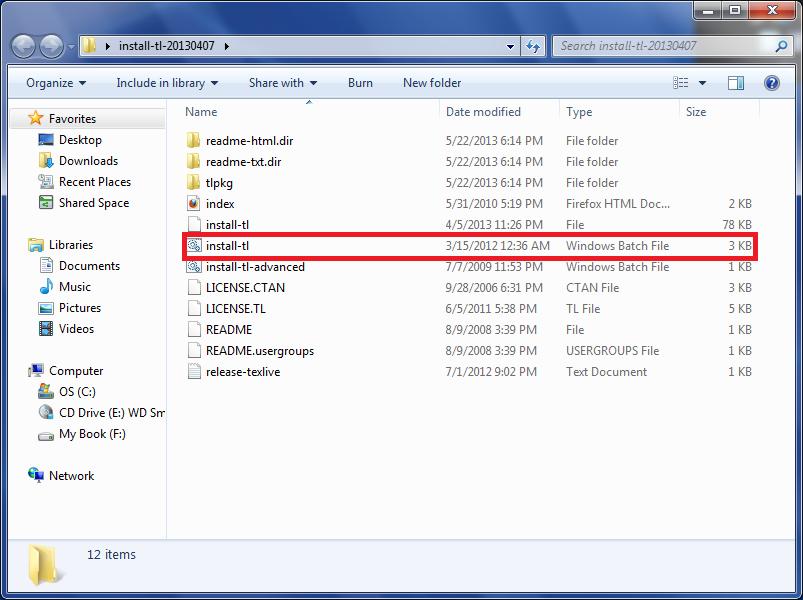Open the Help question mark icon
This screenshot has height=600, width=803.
pyautogui.click(x=771, y=83)
